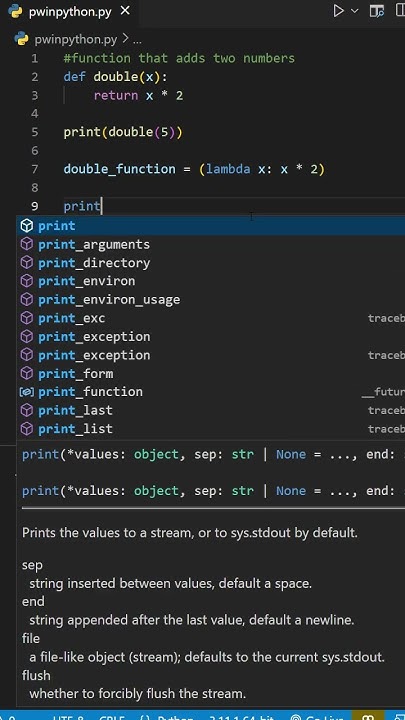Click the 'print(double(5))' code line

(x=123, y=132)
